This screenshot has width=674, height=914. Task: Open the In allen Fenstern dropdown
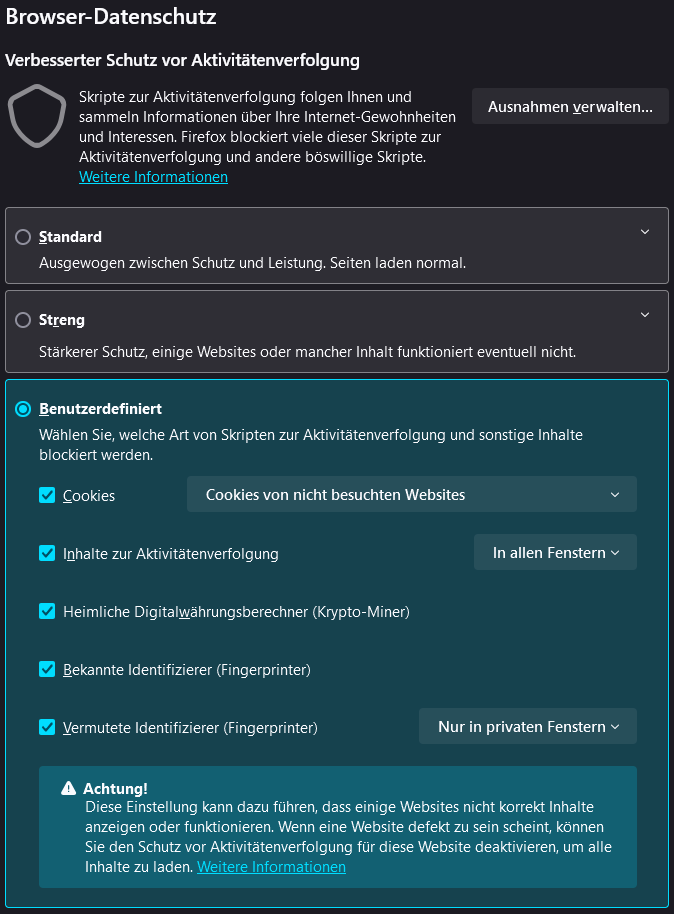tap(555, 552)
